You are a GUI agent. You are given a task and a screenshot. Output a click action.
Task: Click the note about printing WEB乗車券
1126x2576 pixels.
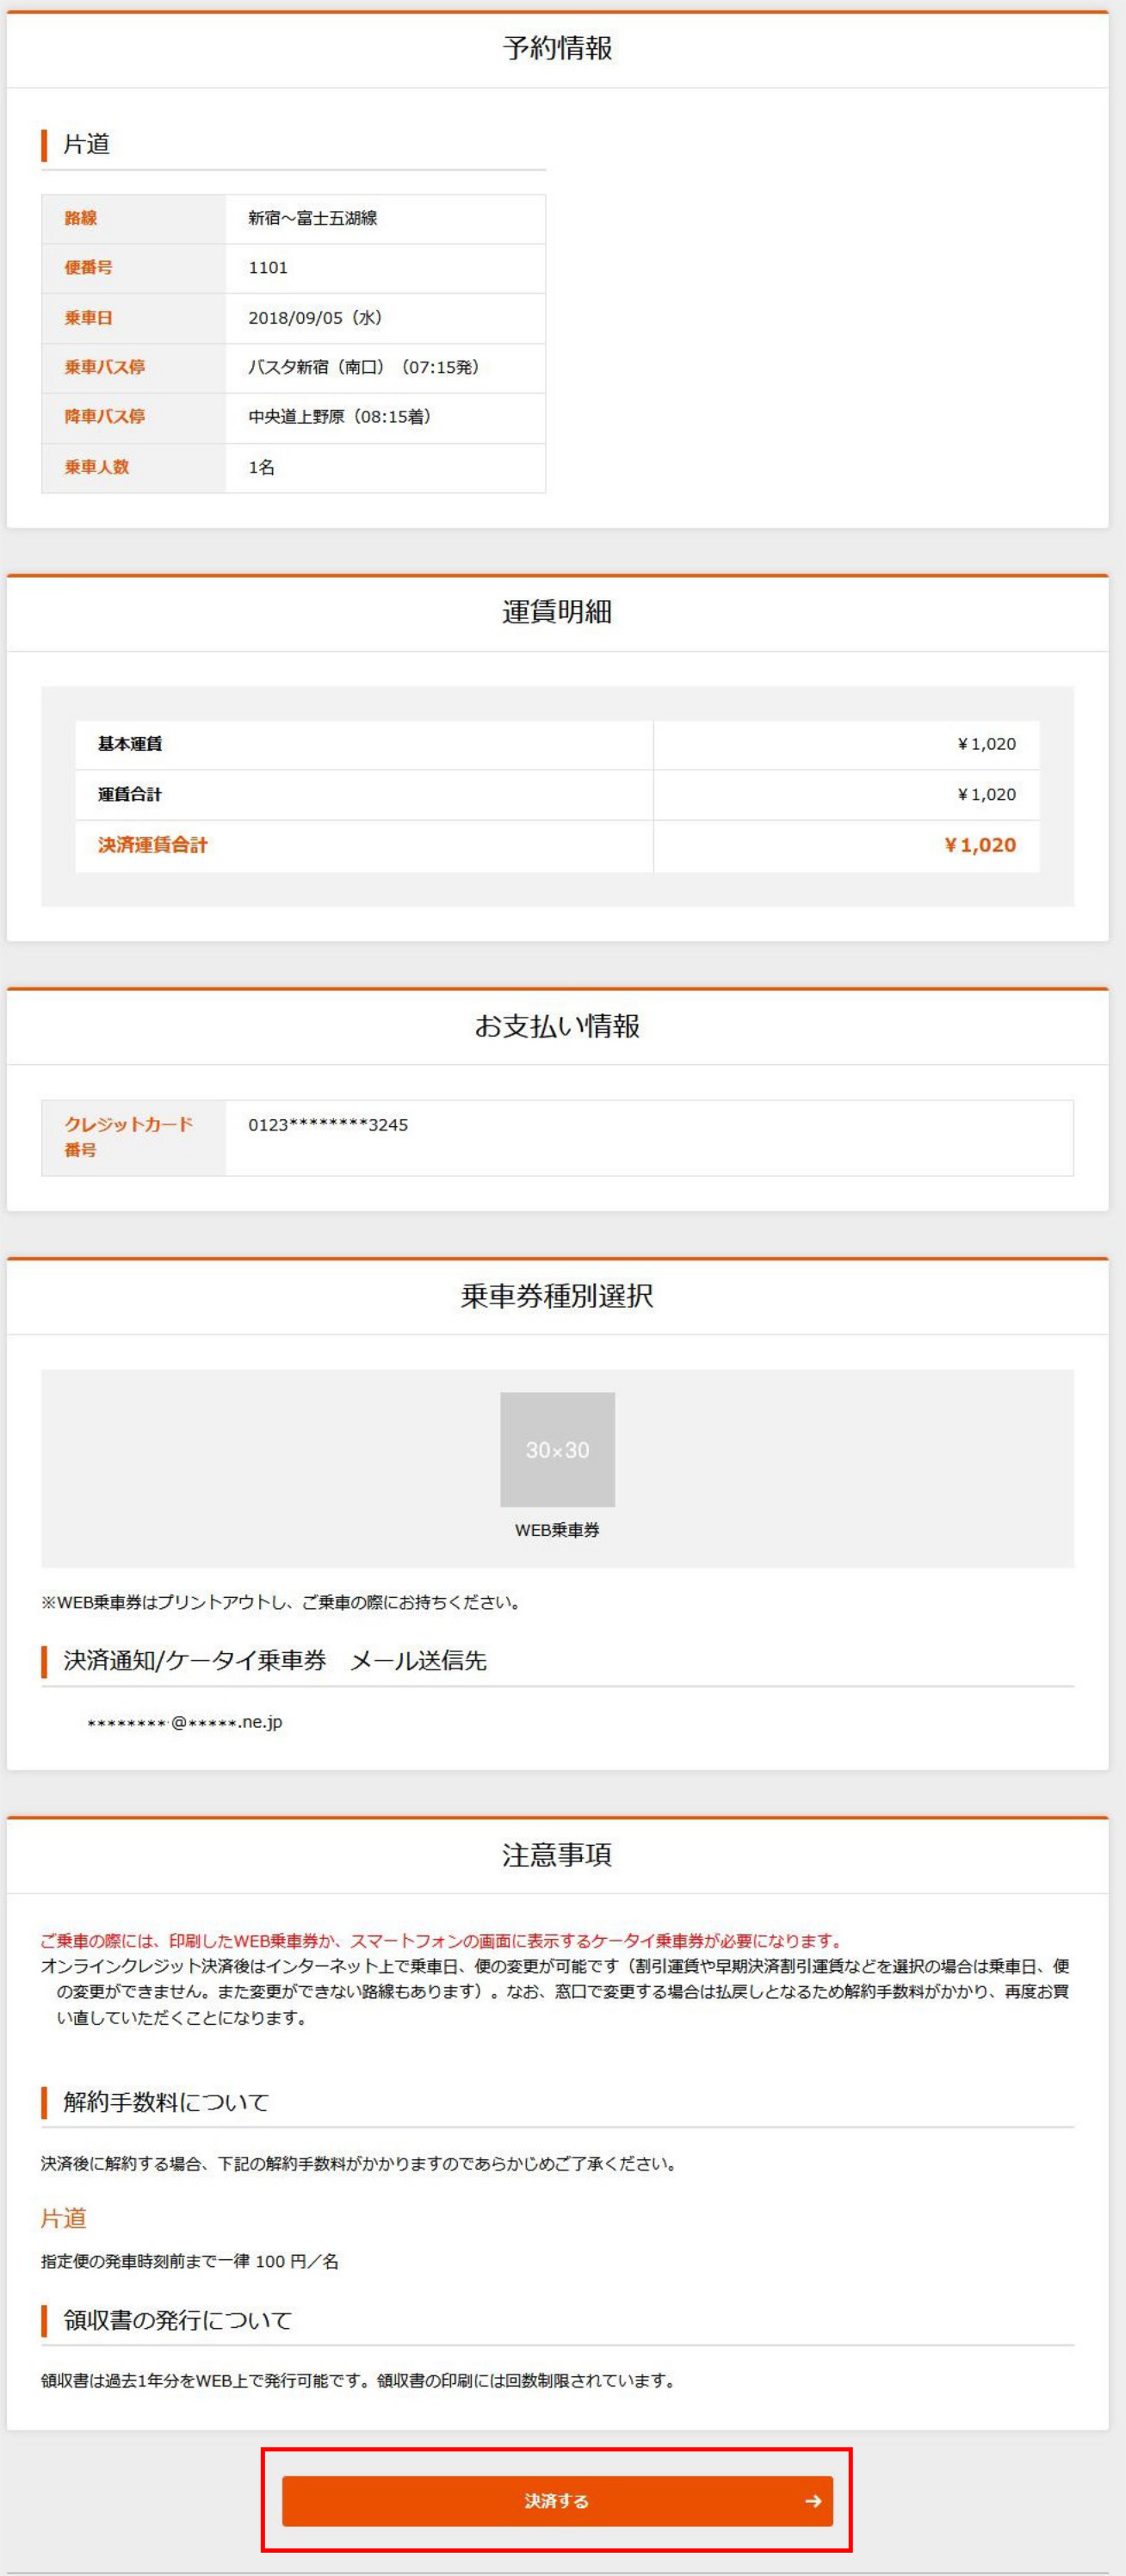283,1602
